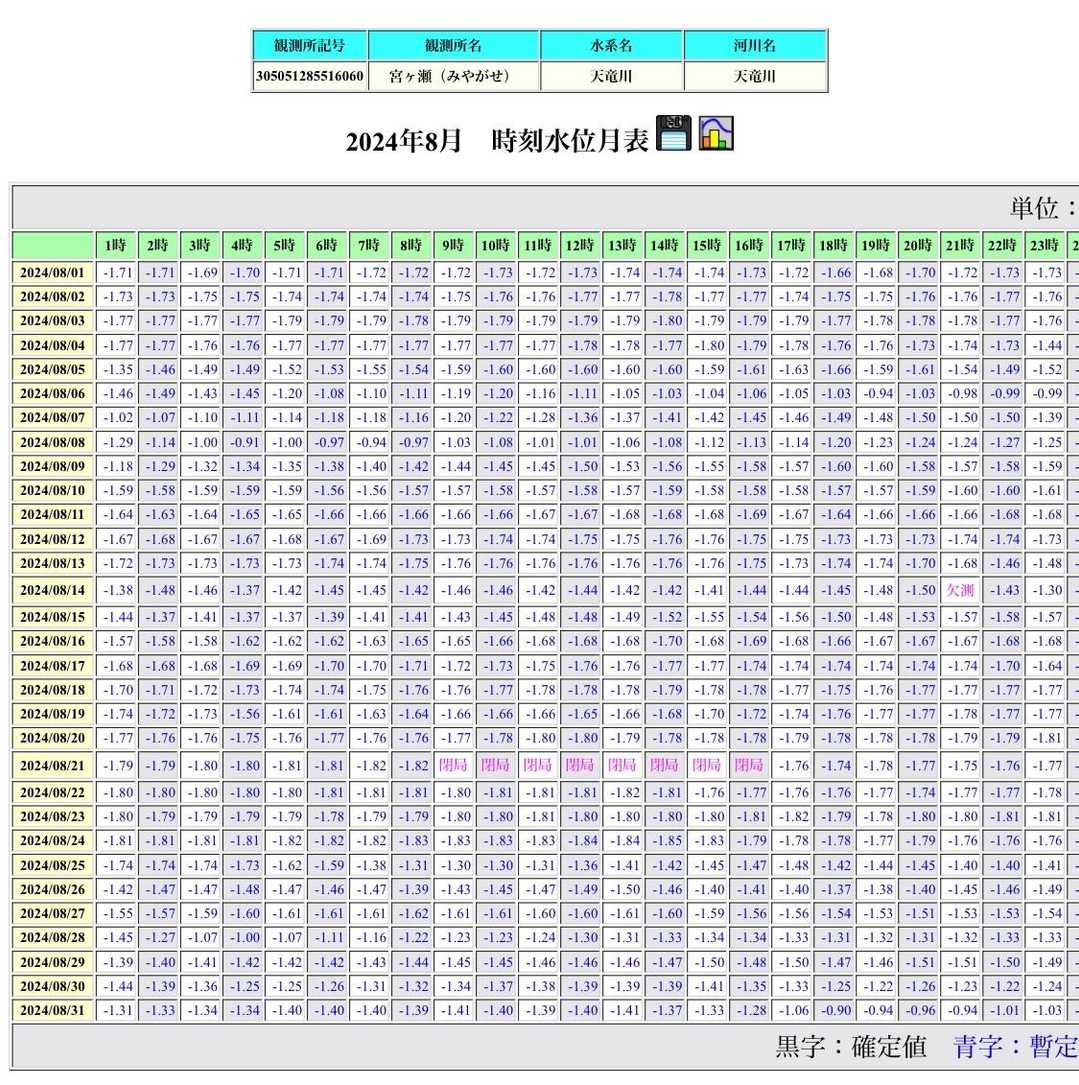Click the 天竜川 value under 水系名
The width and height of the screenshot is (1079, 1085).
(612, 76)
